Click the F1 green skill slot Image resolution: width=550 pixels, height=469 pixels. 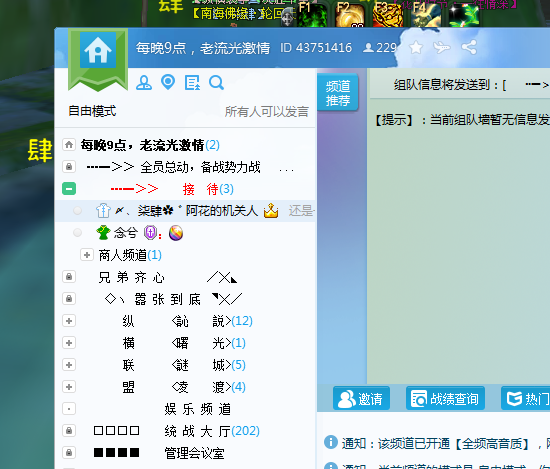pos(311,15)
